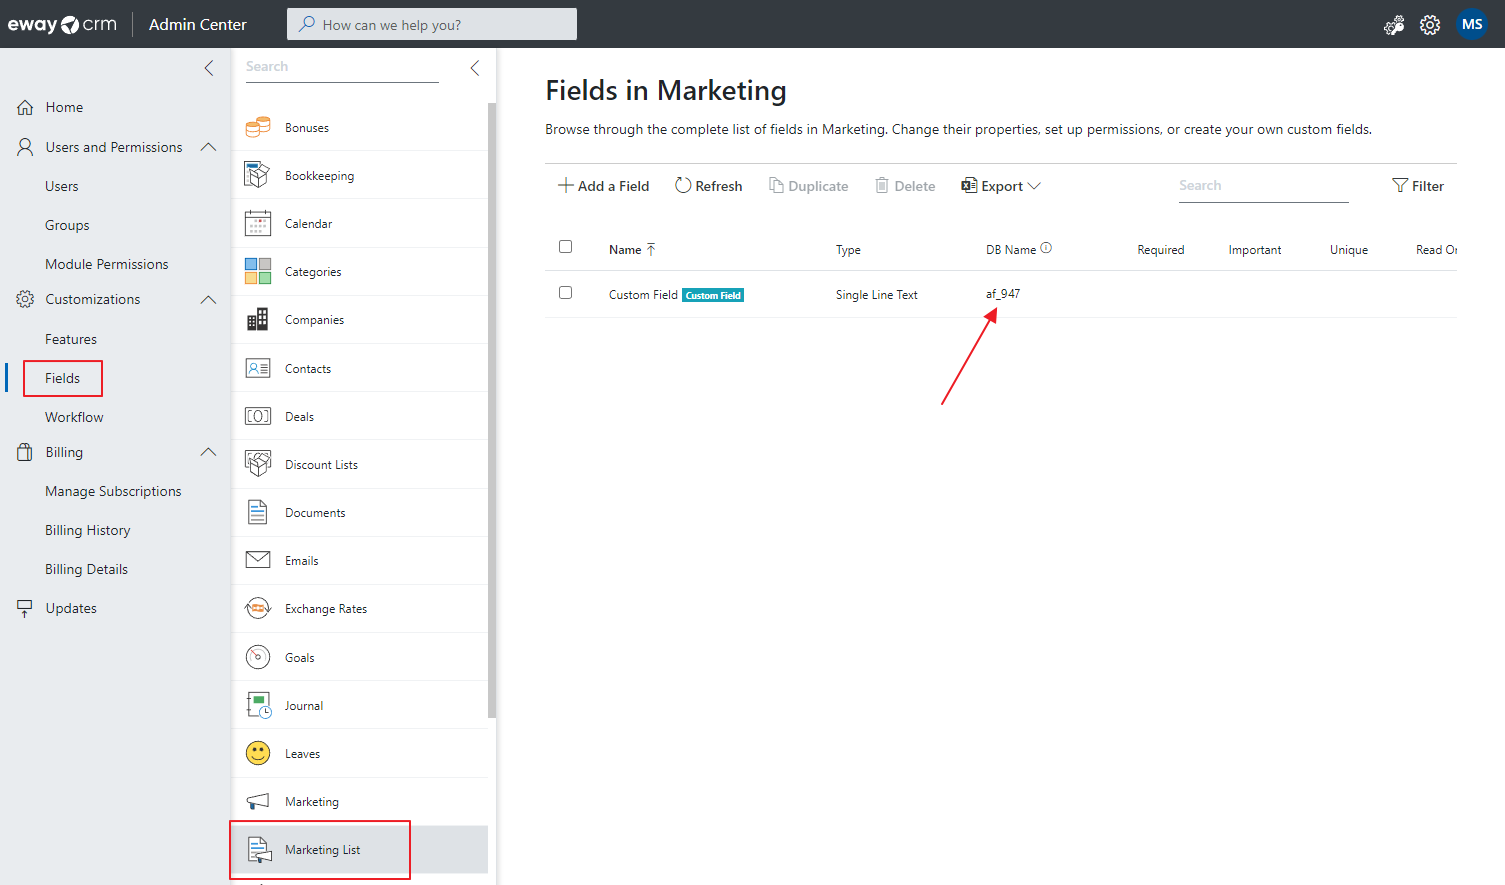1505x885 pixels.
Task: Collapse the left navigation sidebar
Action: (x=209, y=68)
